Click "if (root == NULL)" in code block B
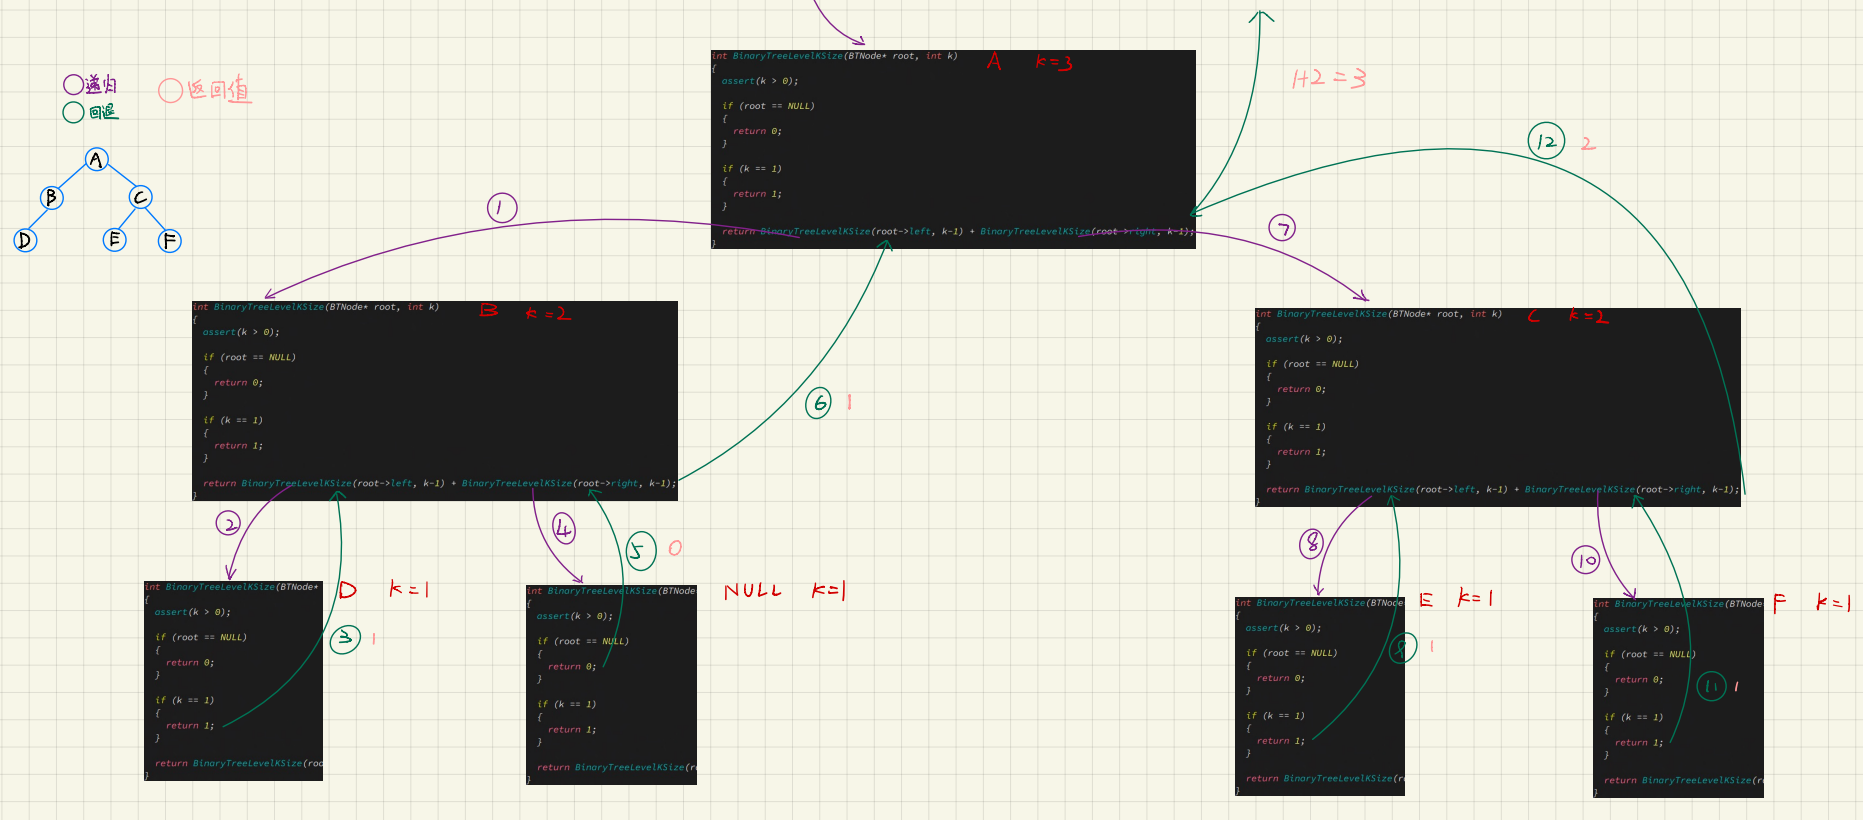Screen dimensions: 1863x820 pos(249,357)
